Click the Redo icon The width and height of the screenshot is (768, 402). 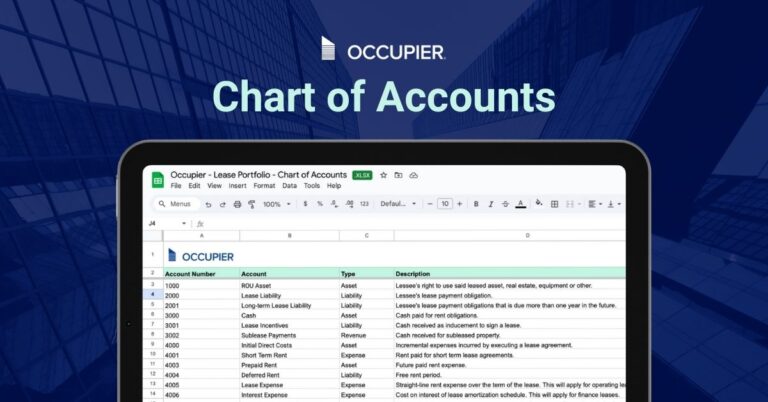(222, 204)
